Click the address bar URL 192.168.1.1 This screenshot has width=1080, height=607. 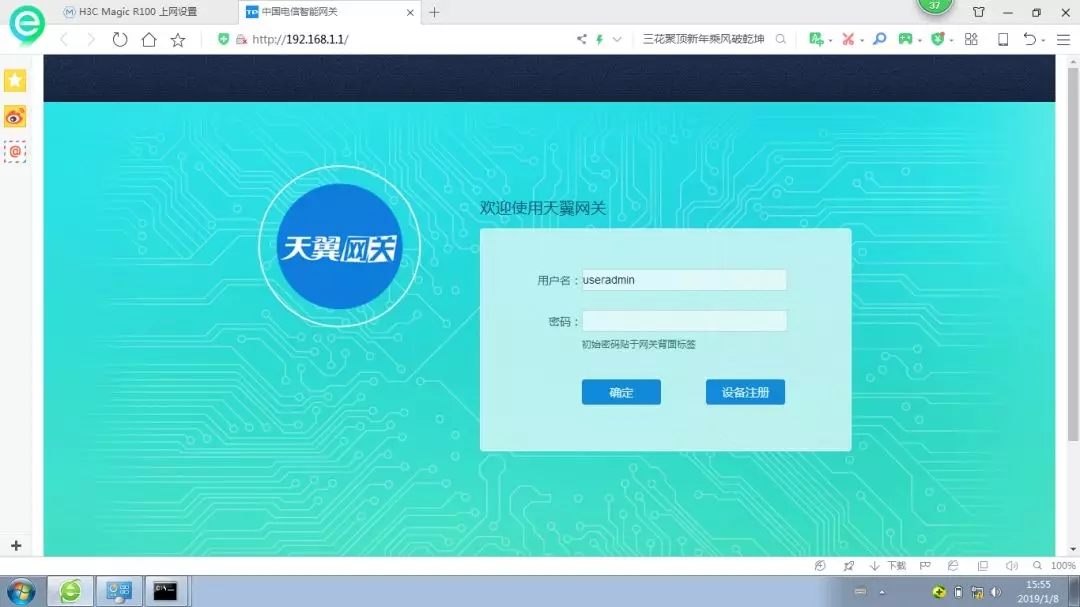click(x=300, y=39)
